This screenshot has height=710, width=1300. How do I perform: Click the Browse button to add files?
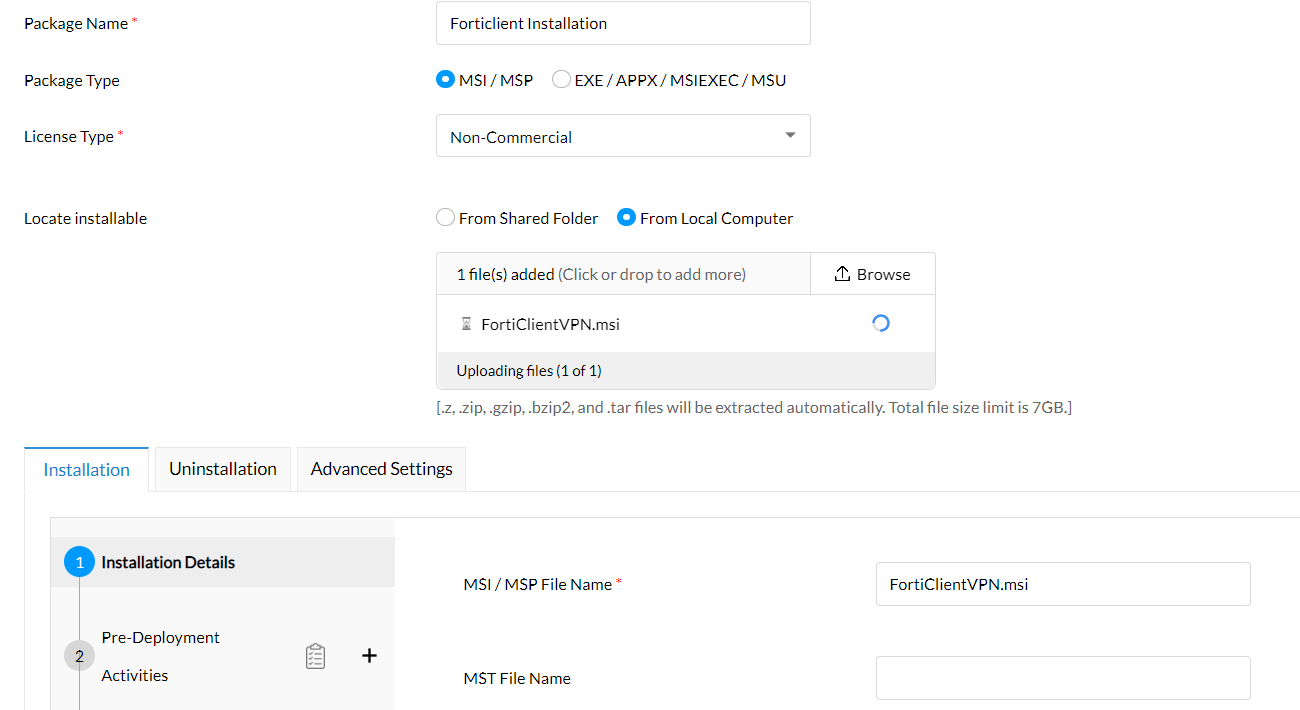tap(873, 274)
